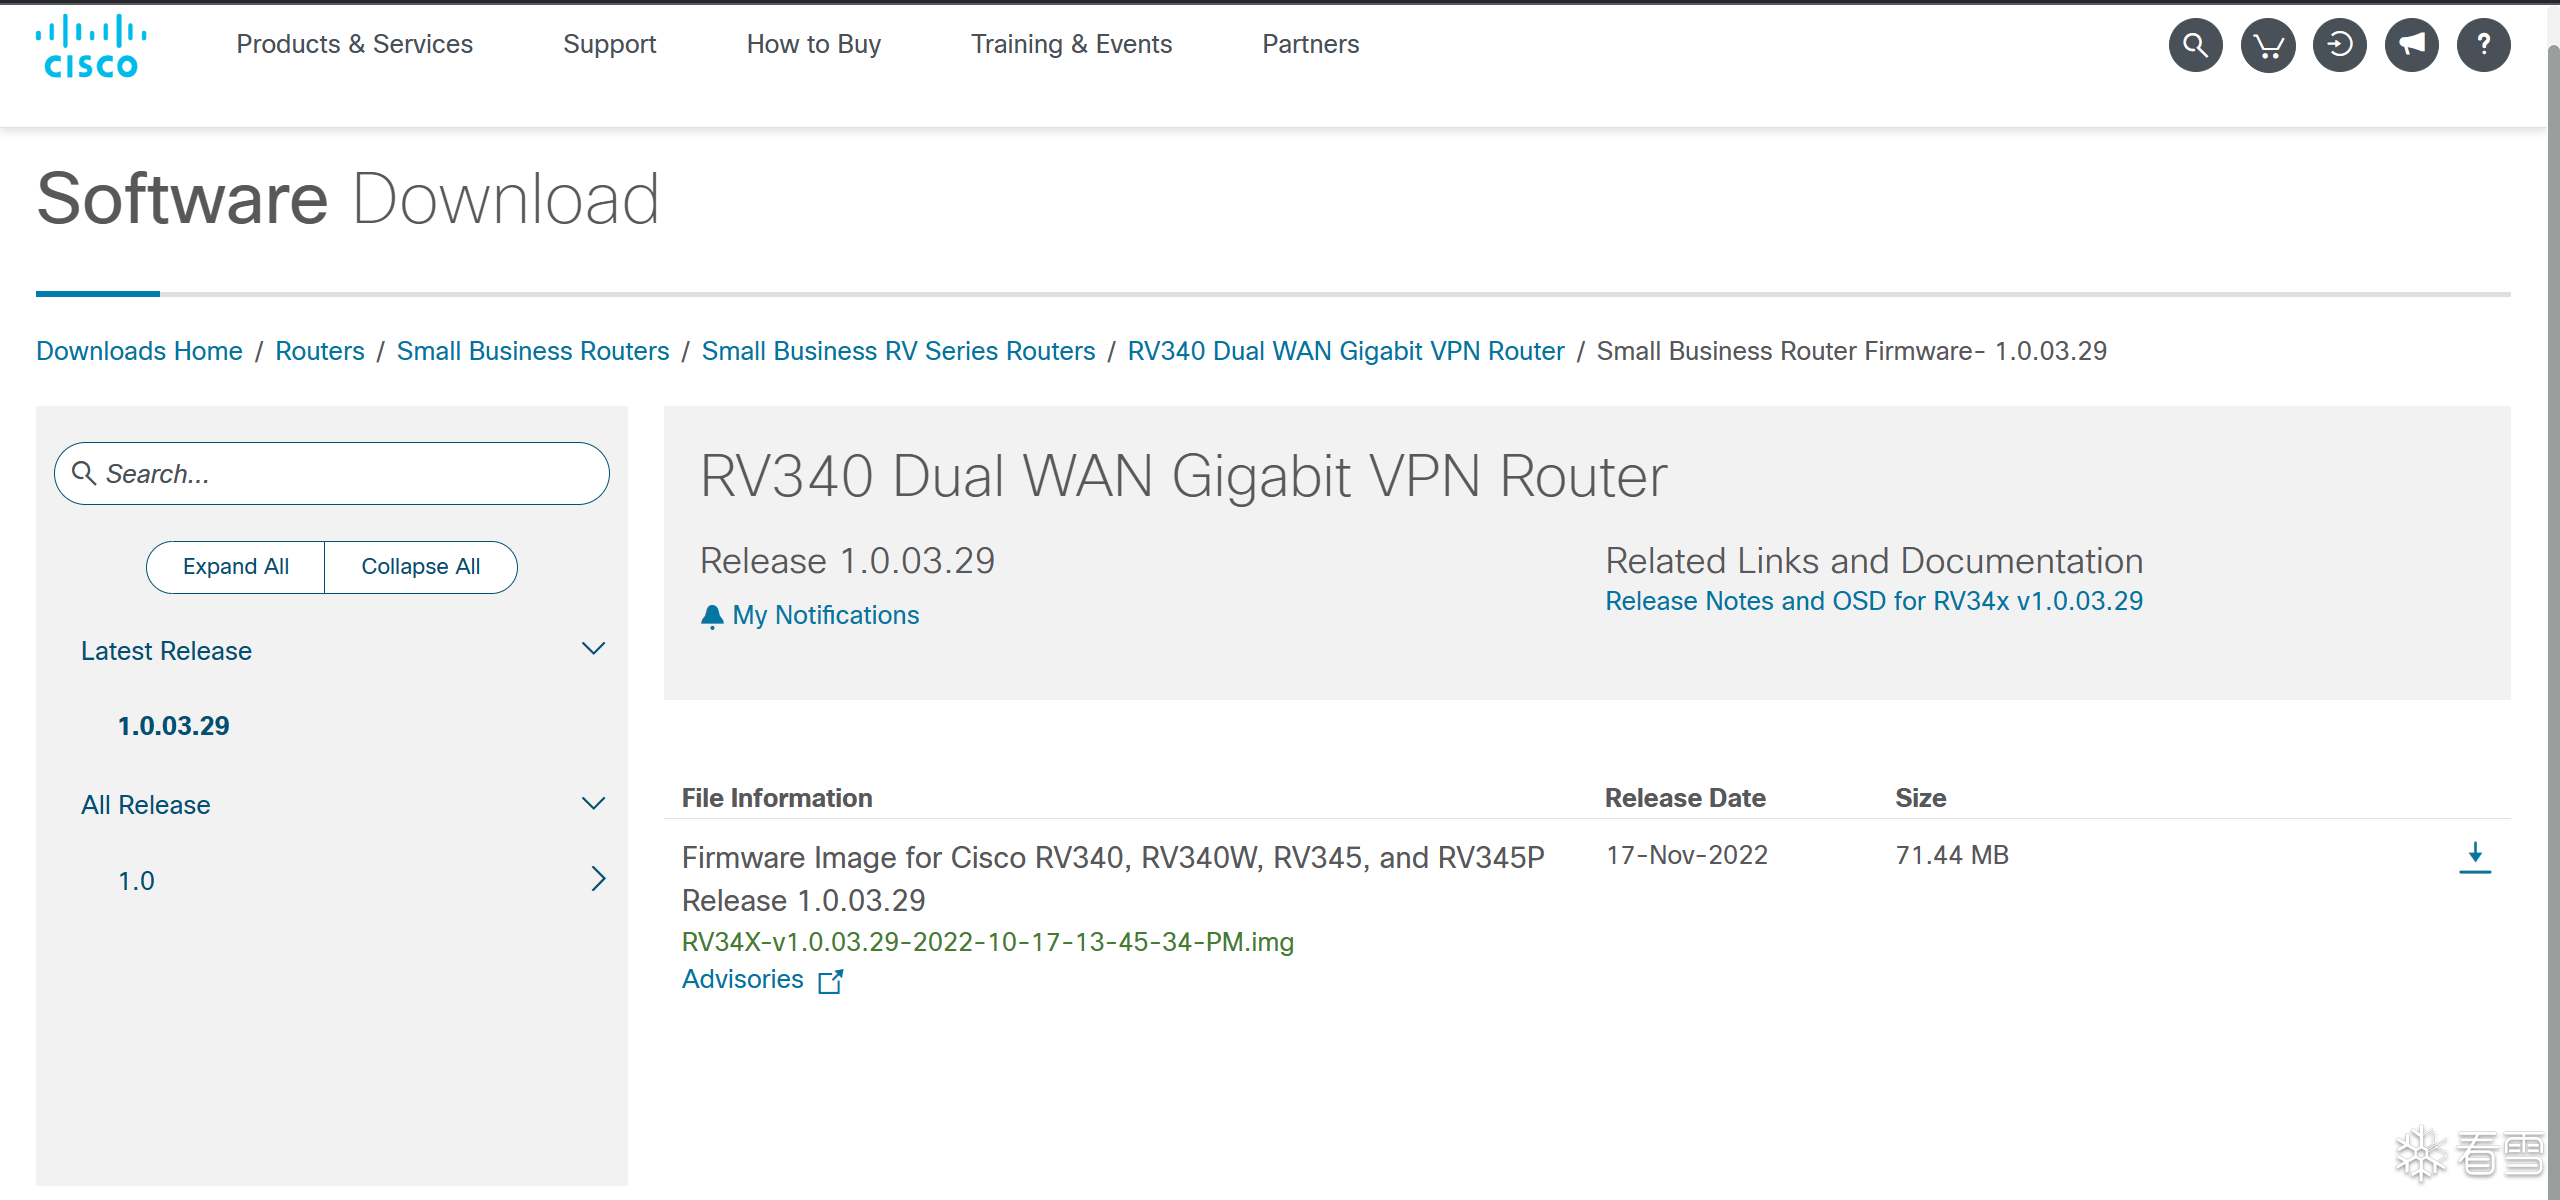The height and width of the screenshot is (1200, 2560).
Task: Click the log in icon
Action: (x=2339, y=45)
